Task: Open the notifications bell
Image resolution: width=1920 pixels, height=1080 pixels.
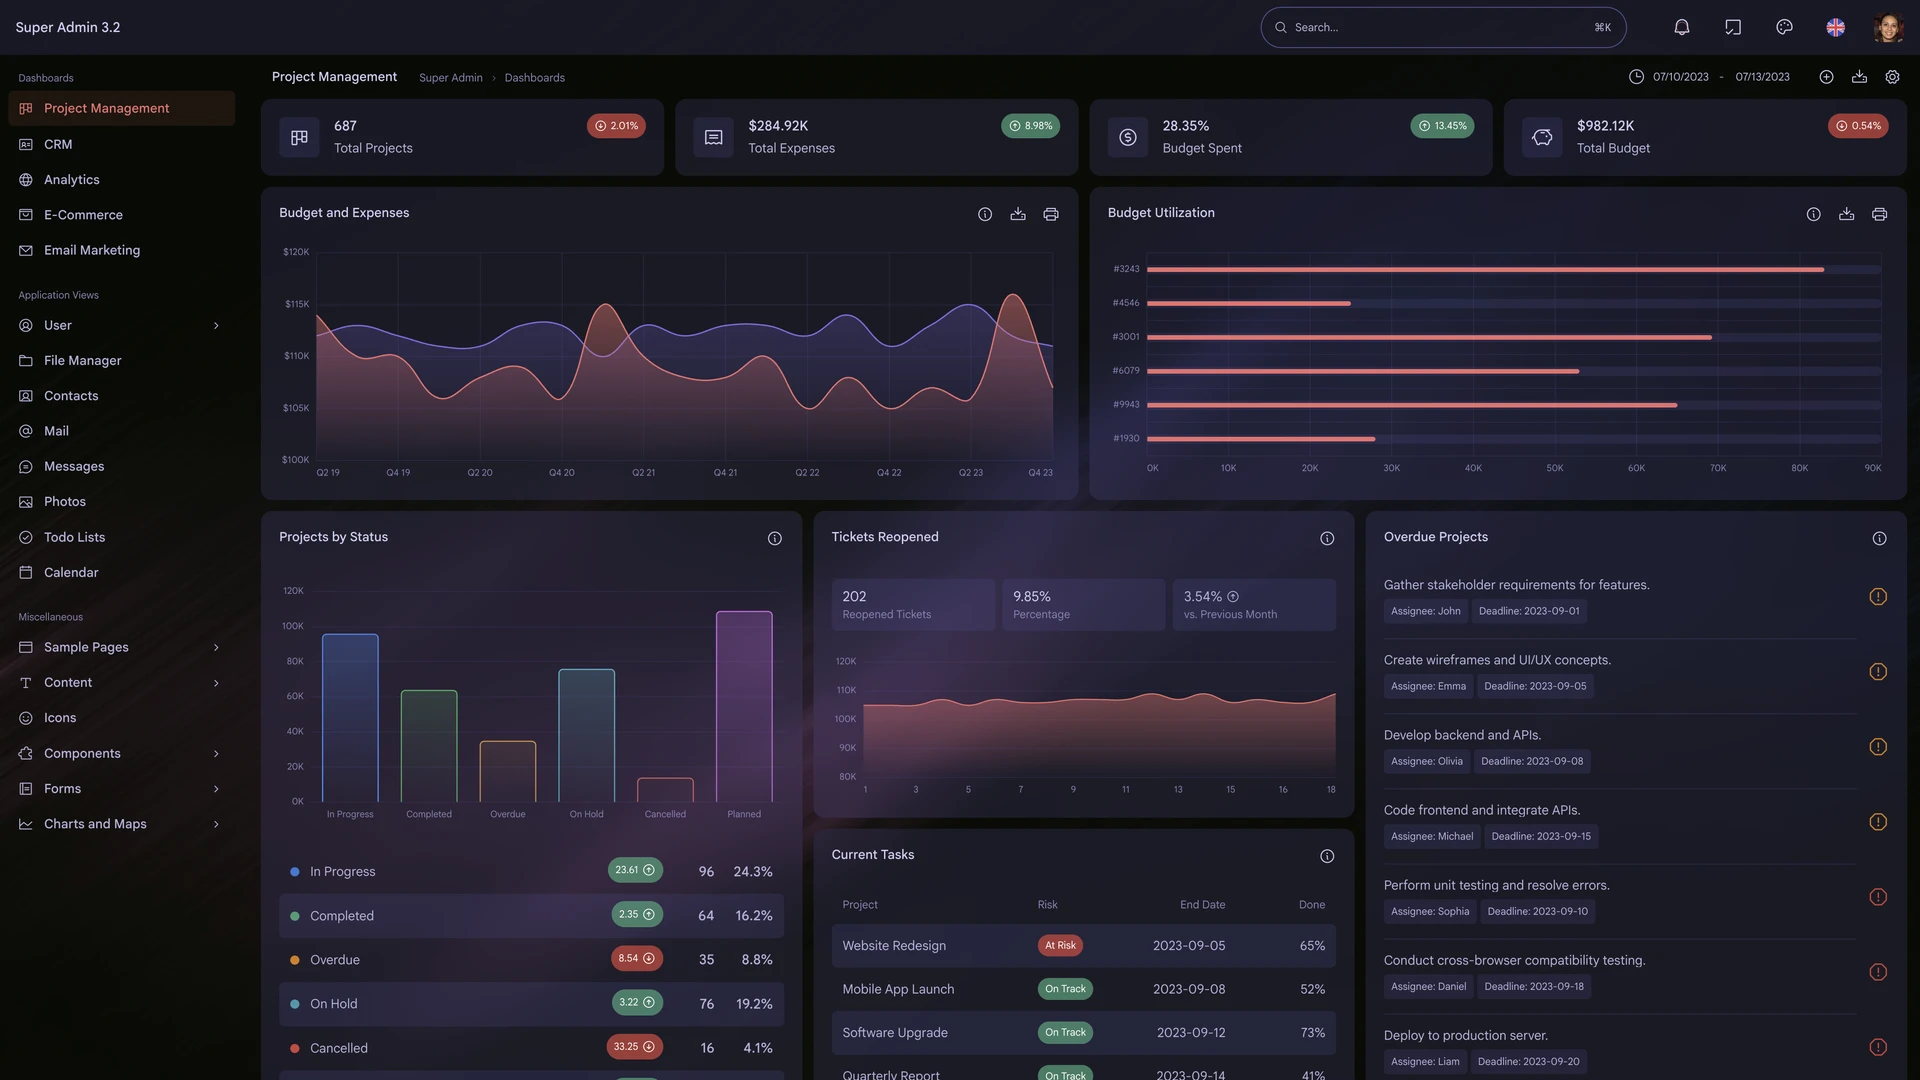Action: click(1682, 27)
